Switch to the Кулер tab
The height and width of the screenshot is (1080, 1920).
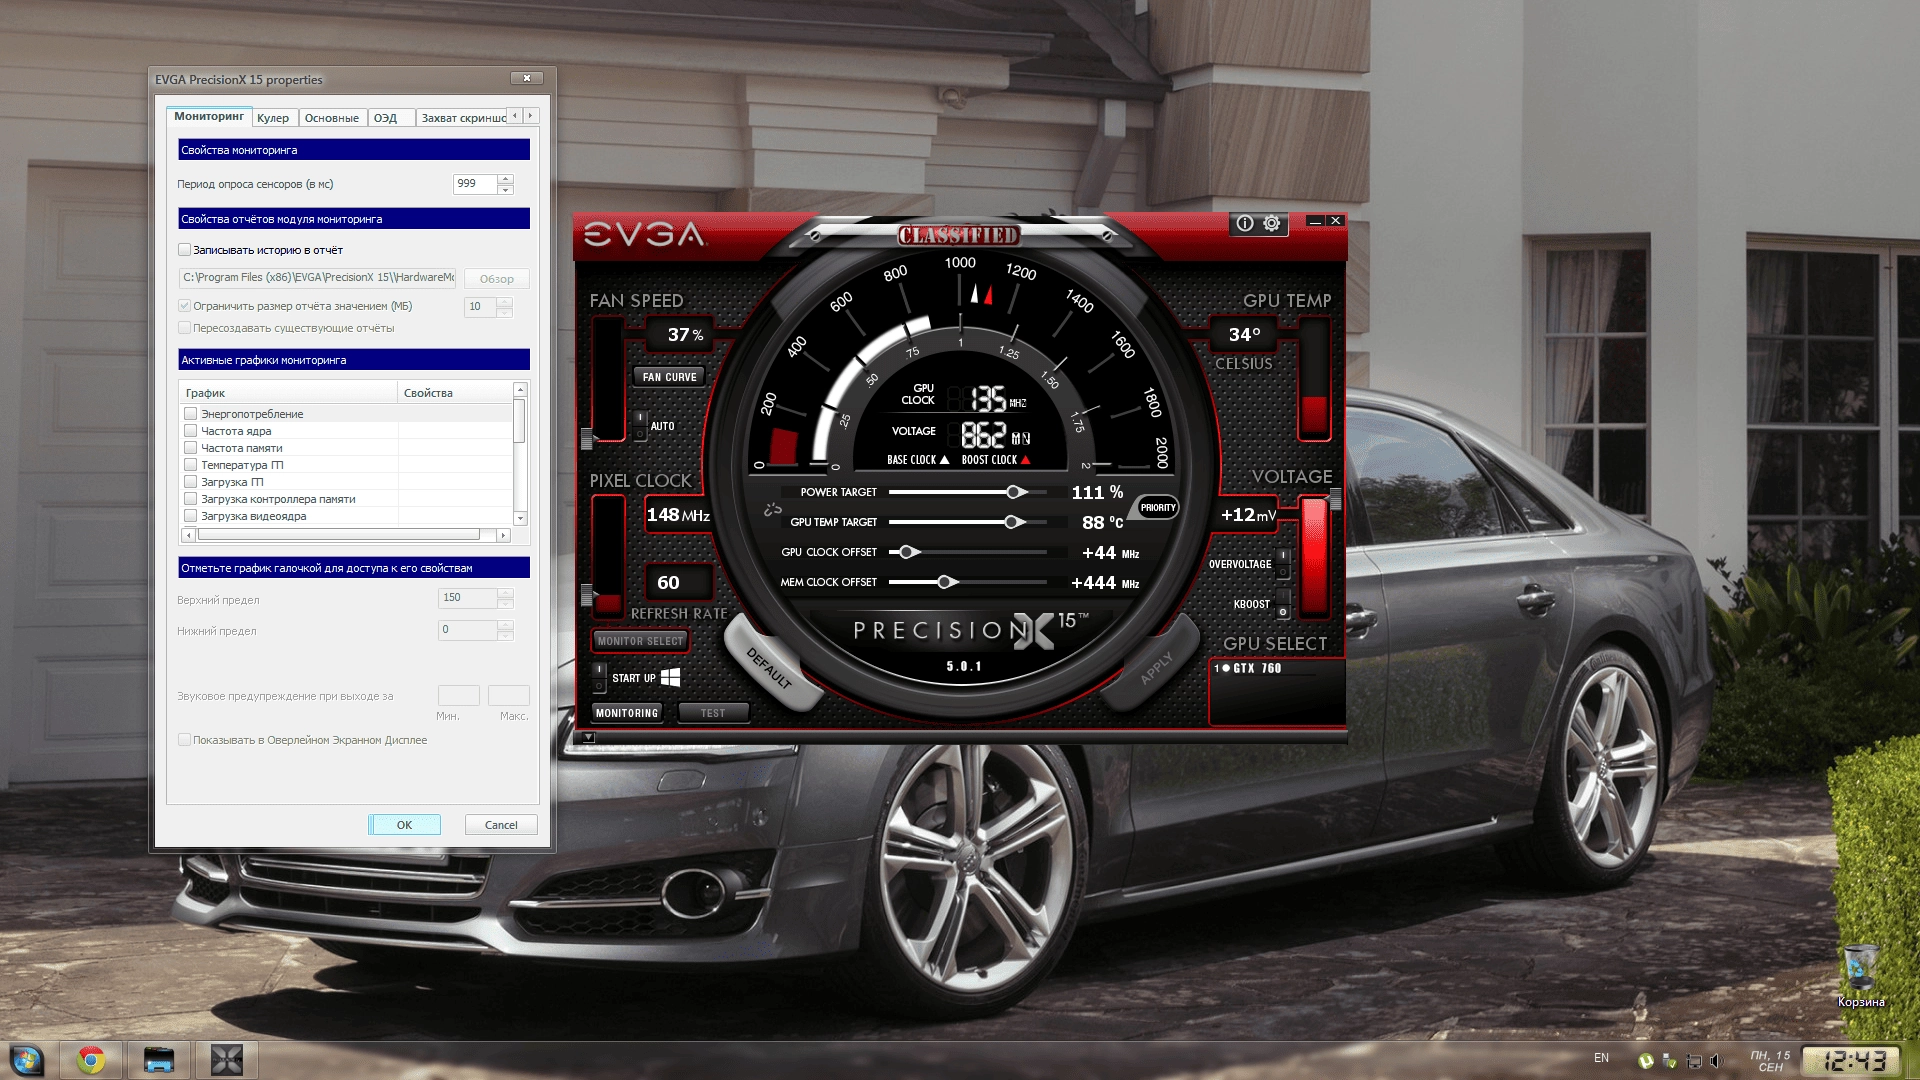(x=273, y=118)
